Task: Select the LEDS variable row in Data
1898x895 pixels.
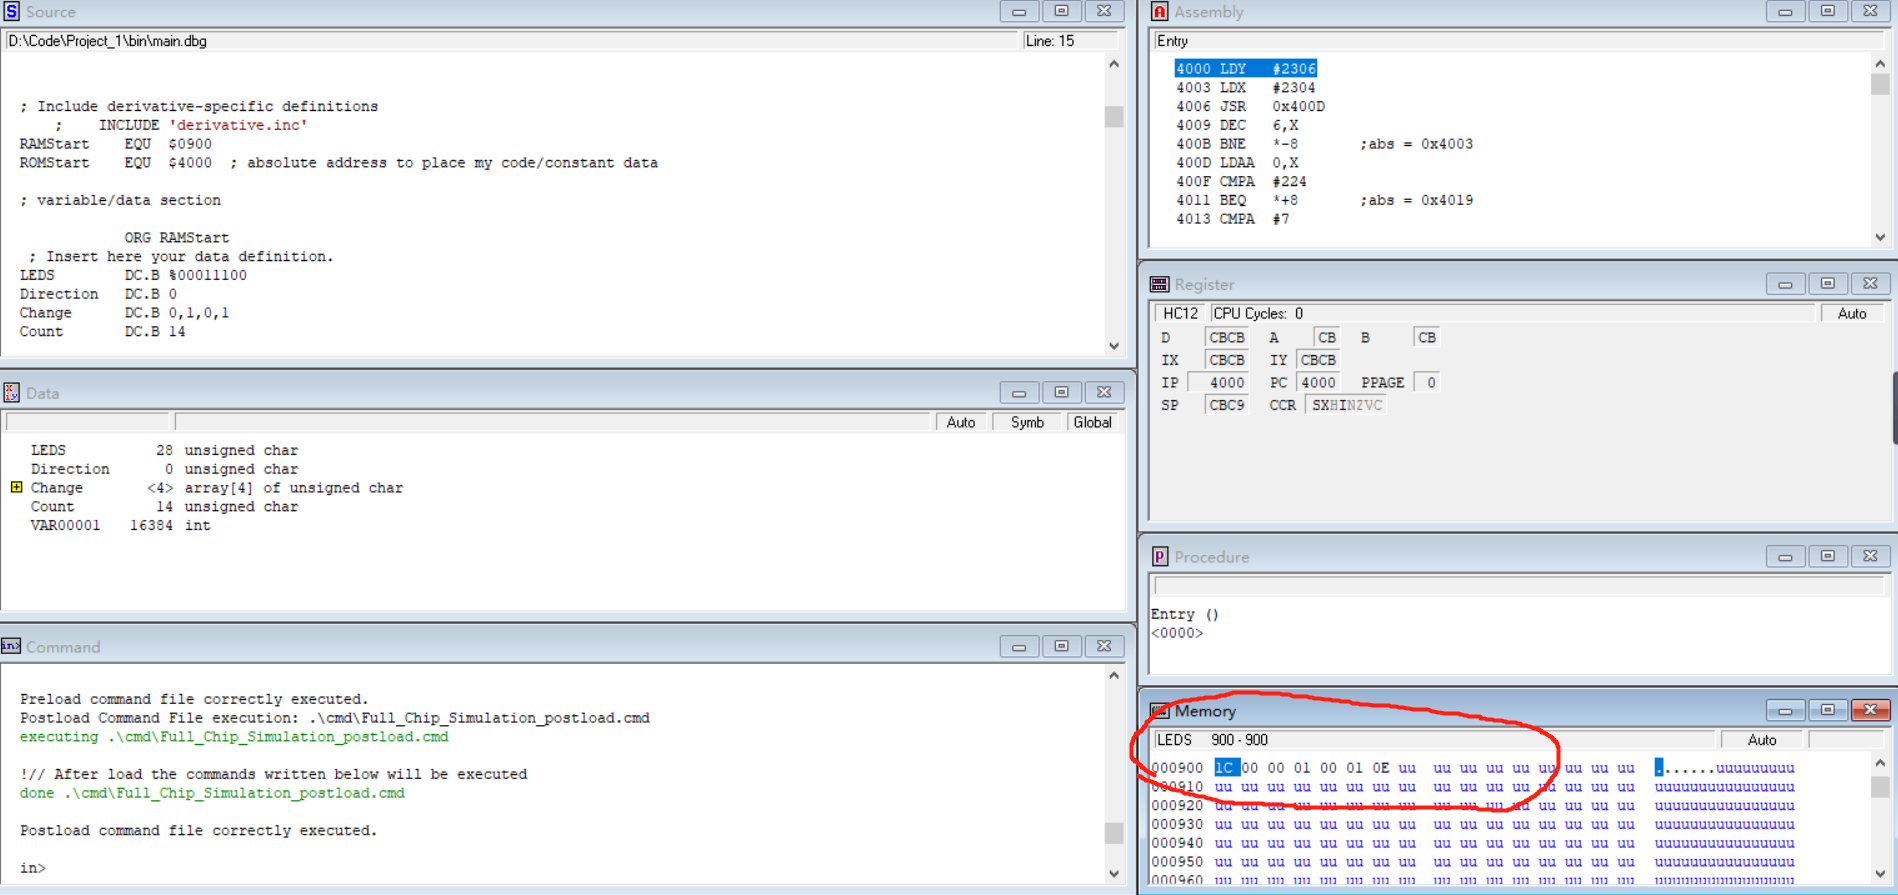Action: click(164, 450)
